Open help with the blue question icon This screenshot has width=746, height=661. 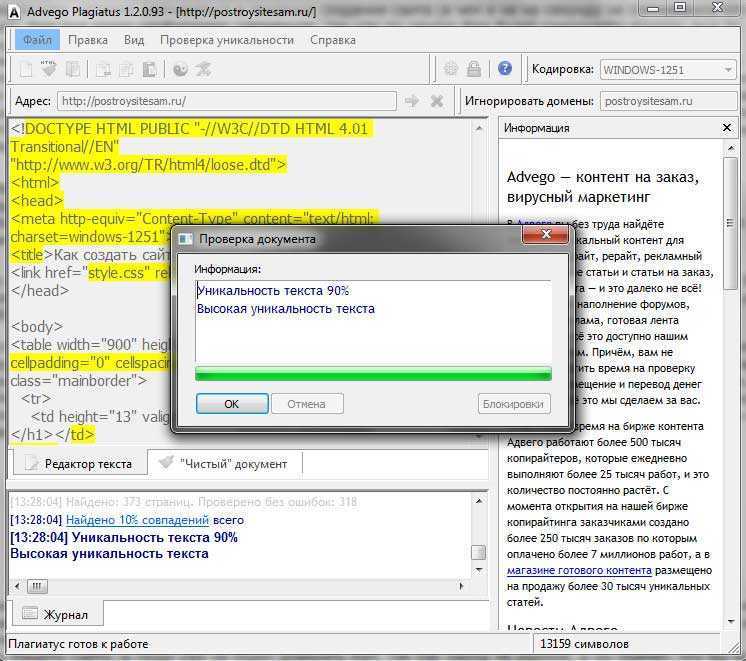[505, 69]
